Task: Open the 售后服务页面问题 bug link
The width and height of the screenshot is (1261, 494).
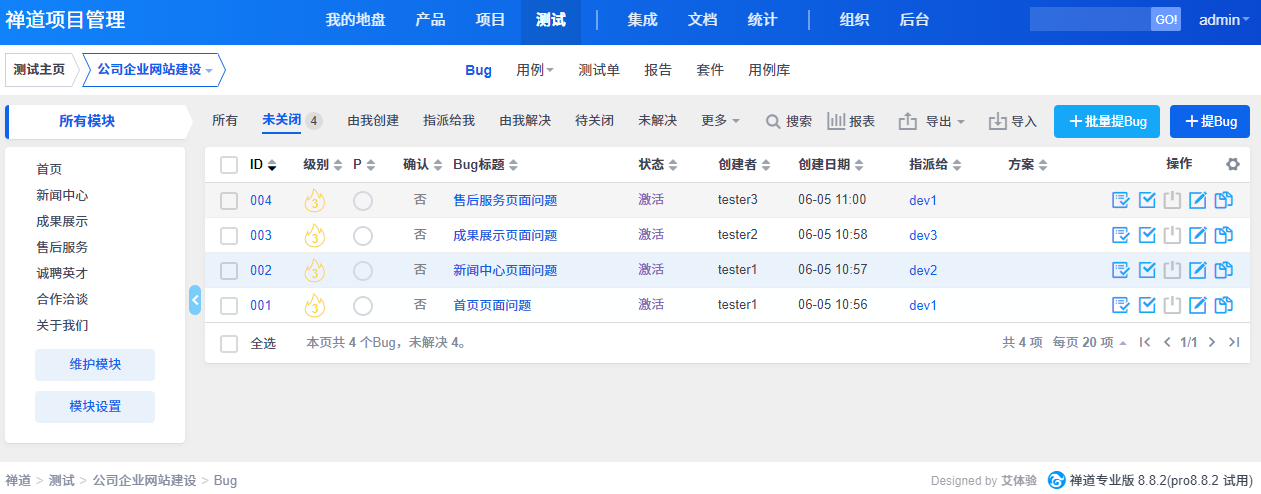Action: pos(505,200)
